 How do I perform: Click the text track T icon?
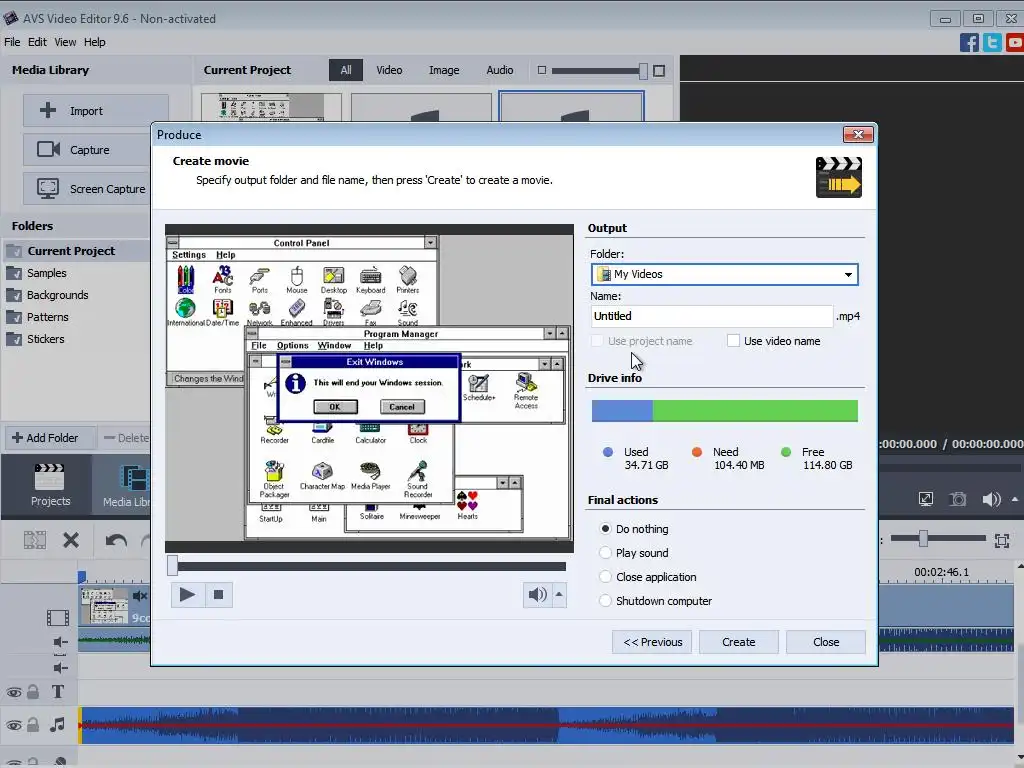[x=57, y=692]
